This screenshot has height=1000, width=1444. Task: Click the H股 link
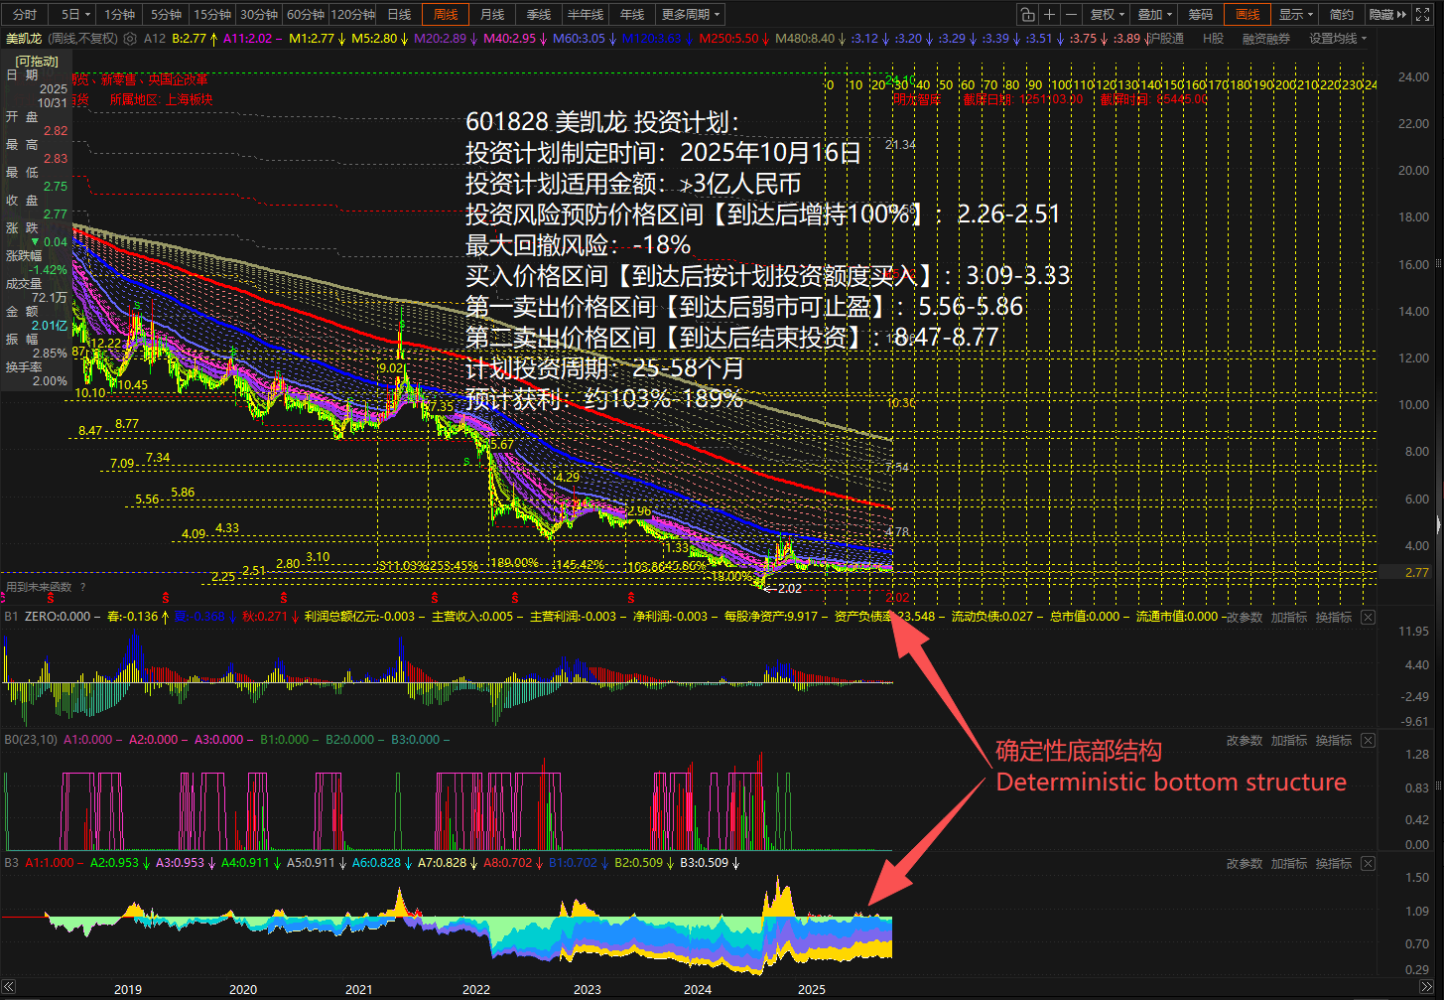[1213, 39]
